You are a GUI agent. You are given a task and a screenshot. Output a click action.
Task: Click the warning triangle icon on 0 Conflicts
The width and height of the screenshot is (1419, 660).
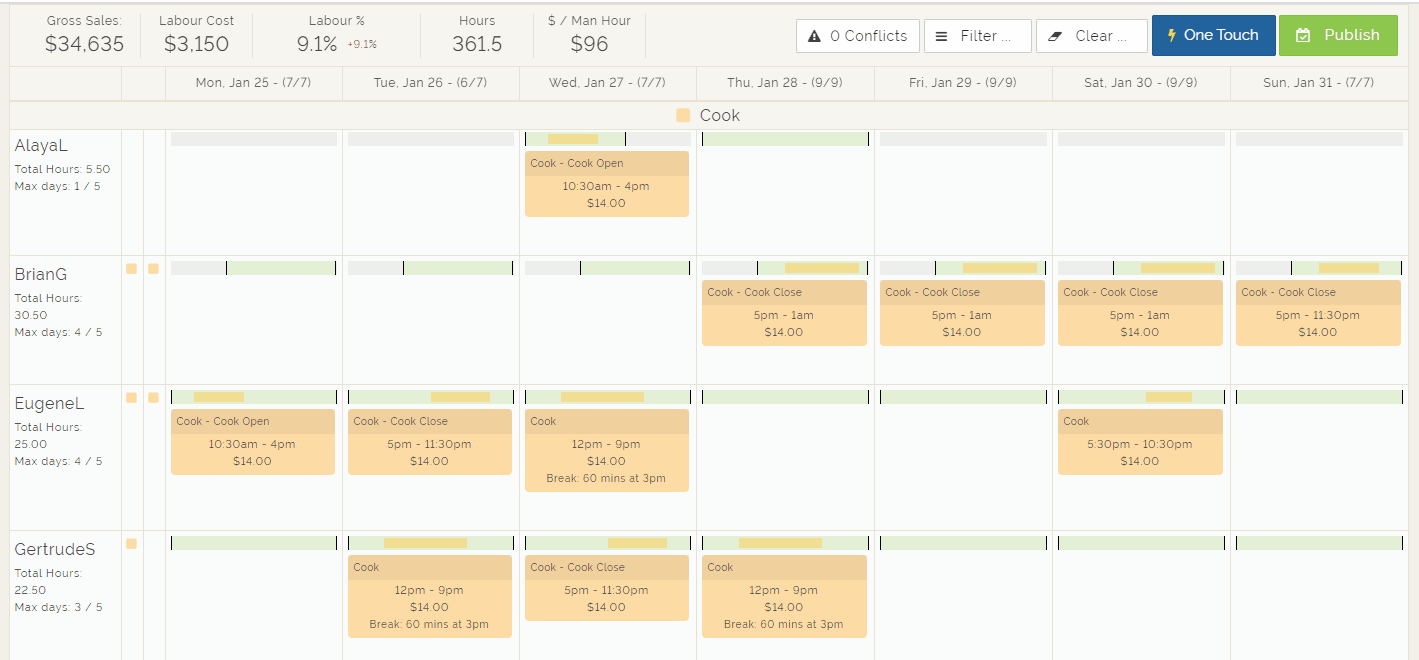816,35
